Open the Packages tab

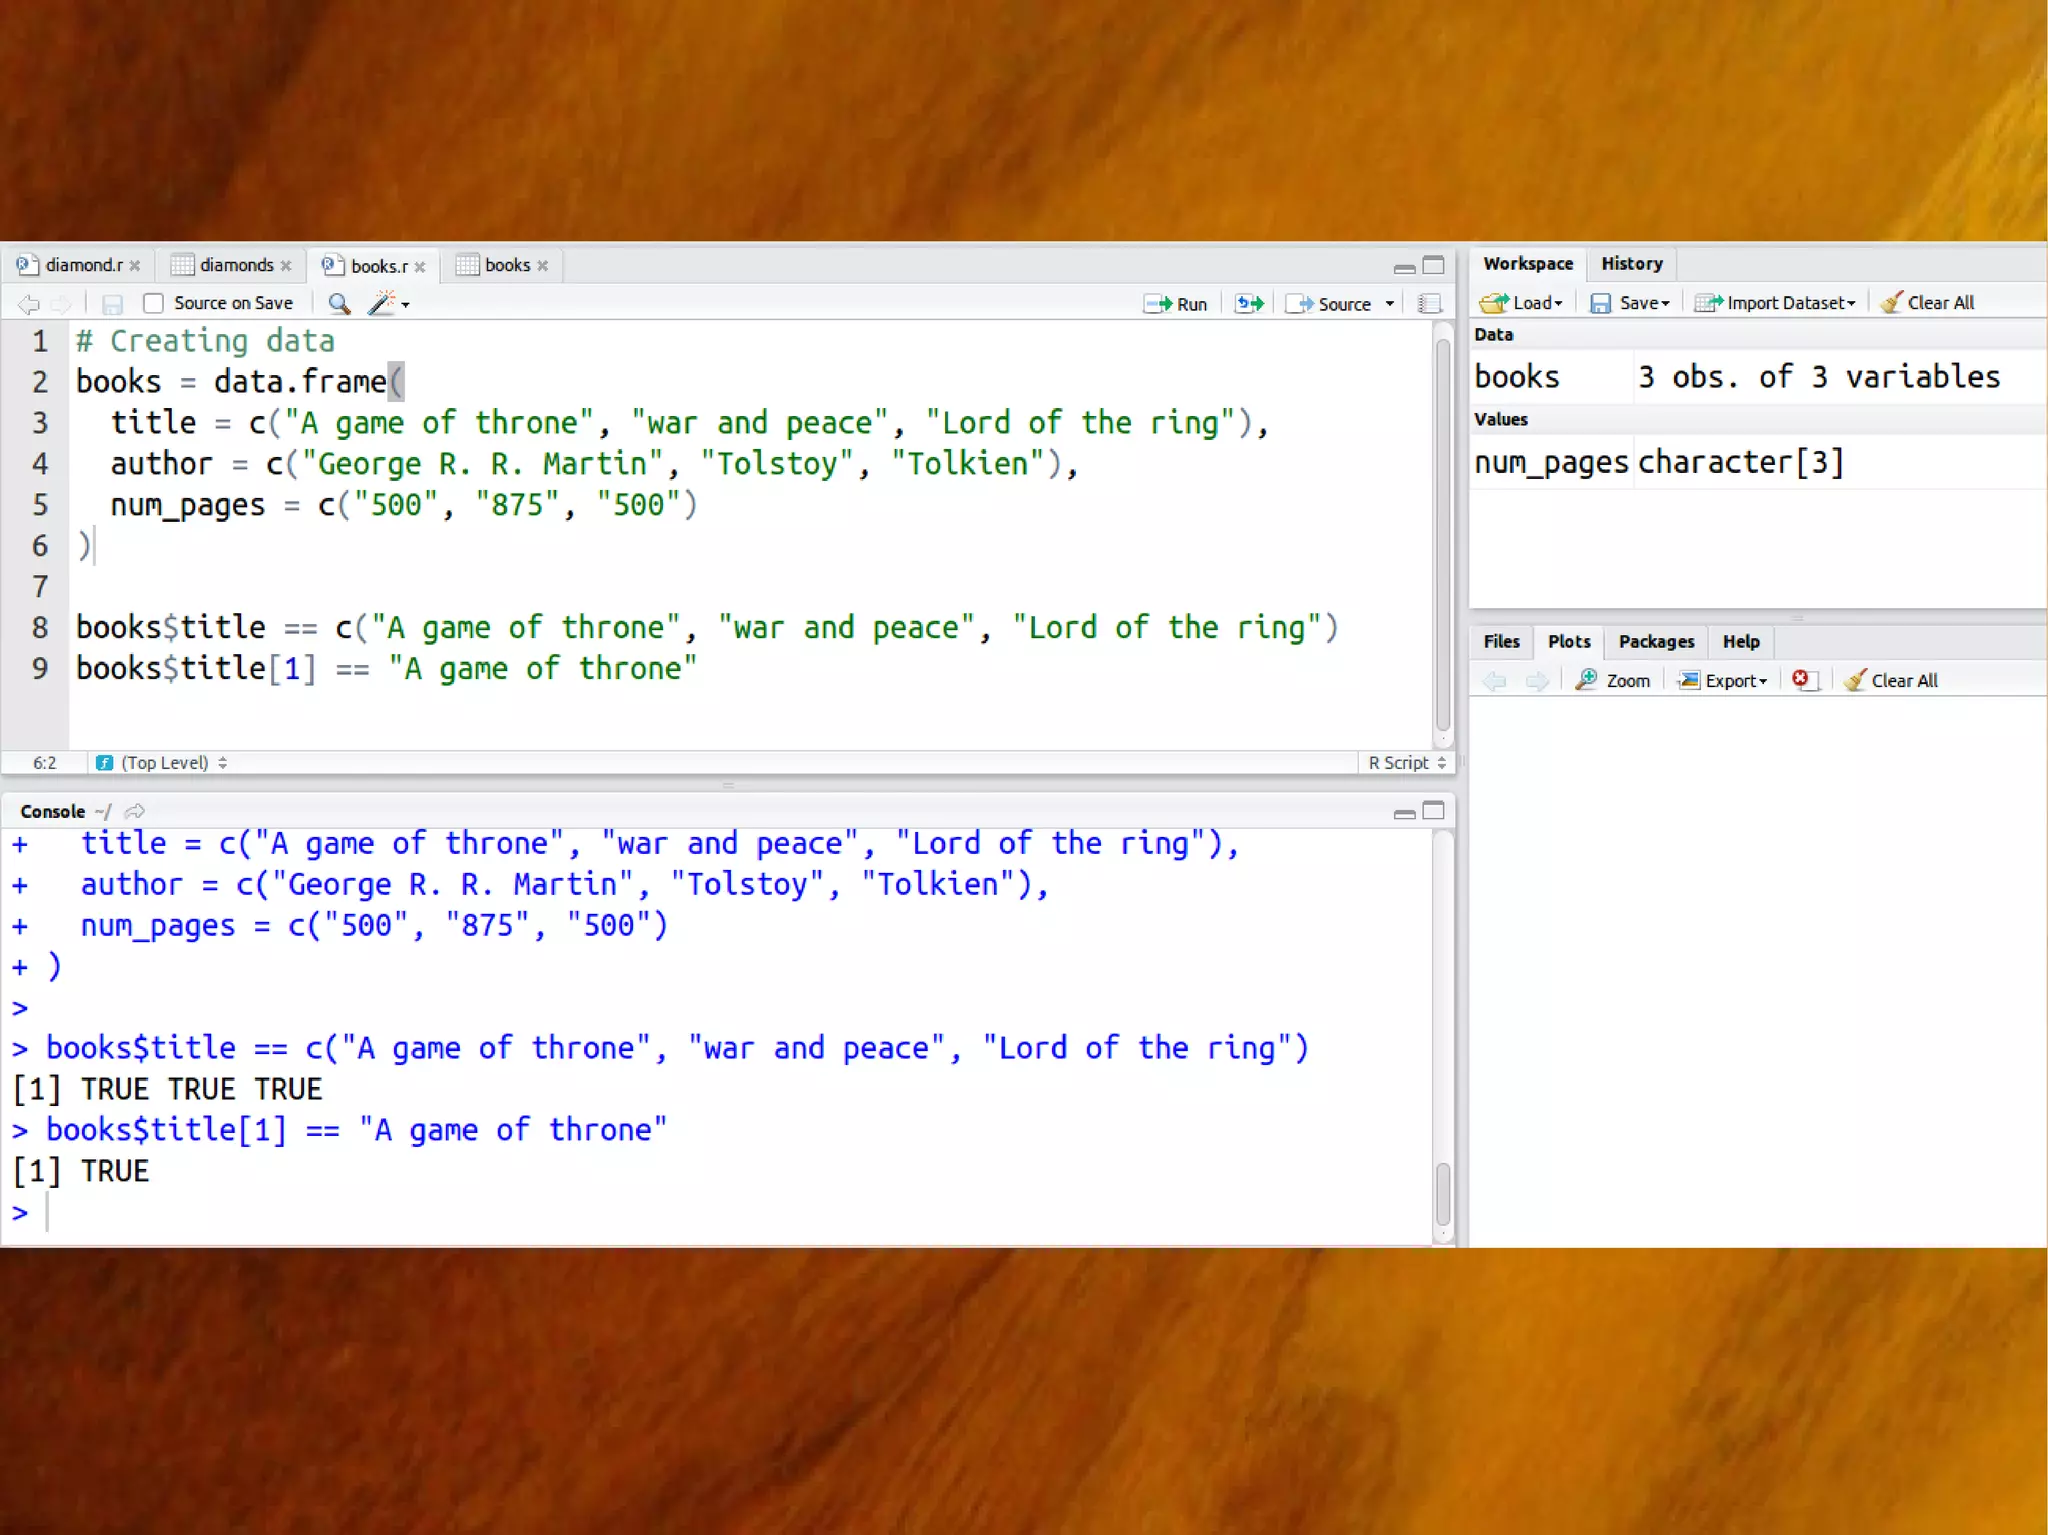click(x=1656, y=641)
